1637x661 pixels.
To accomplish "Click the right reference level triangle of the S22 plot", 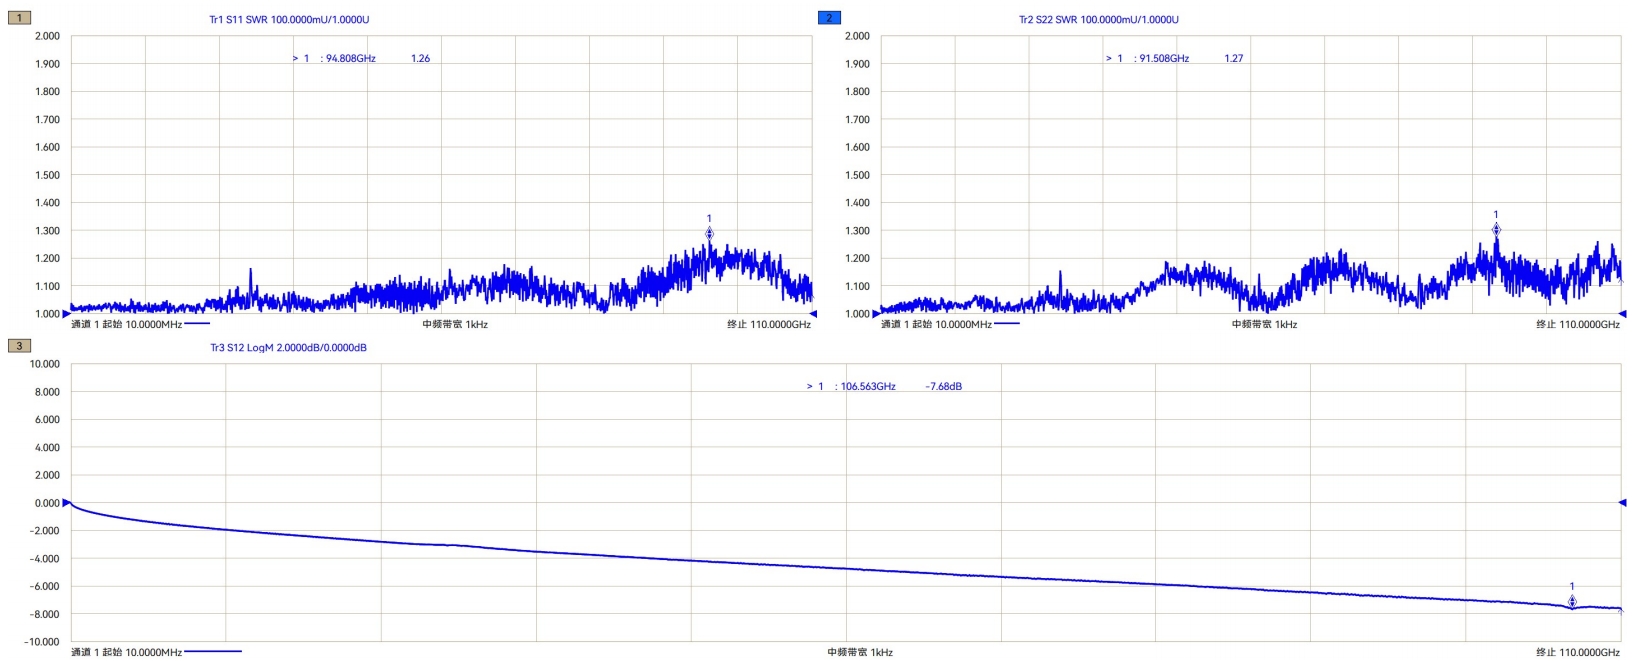I will (1622, 314).
